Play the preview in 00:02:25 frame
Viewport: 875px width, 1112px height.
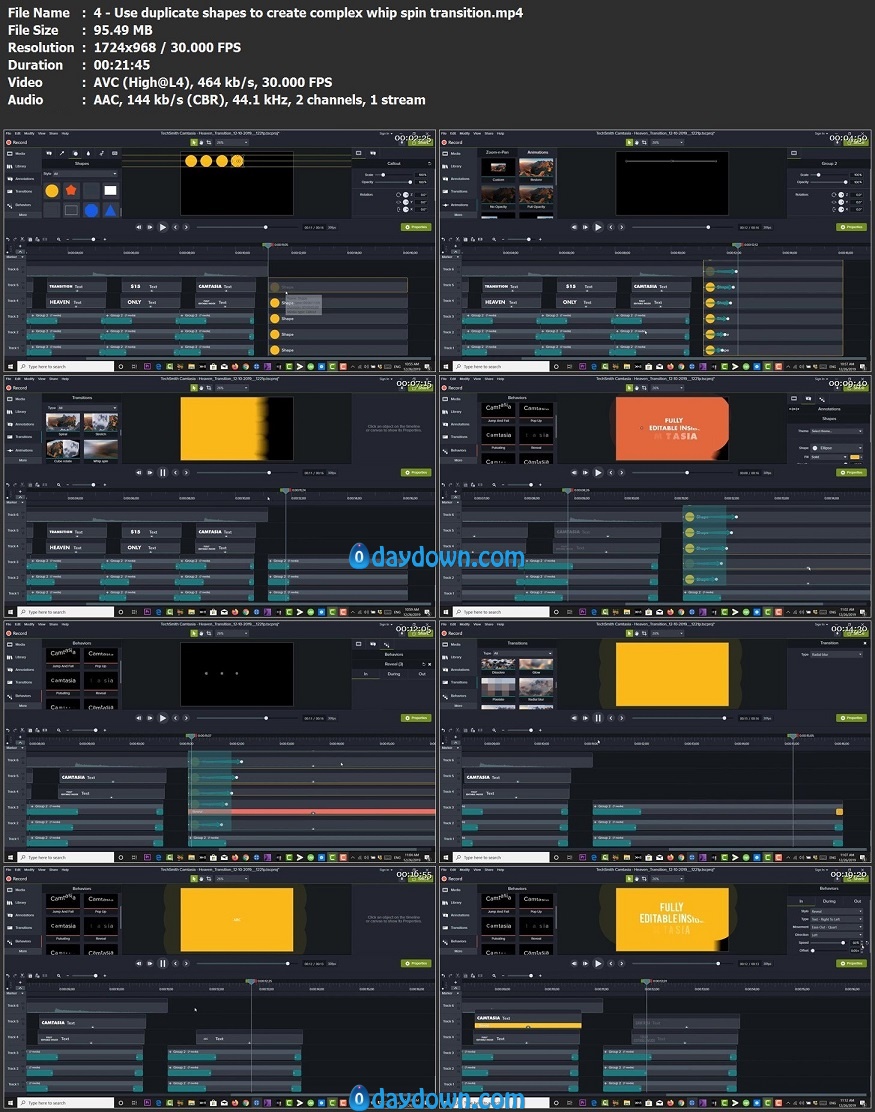tap(162, 227)
